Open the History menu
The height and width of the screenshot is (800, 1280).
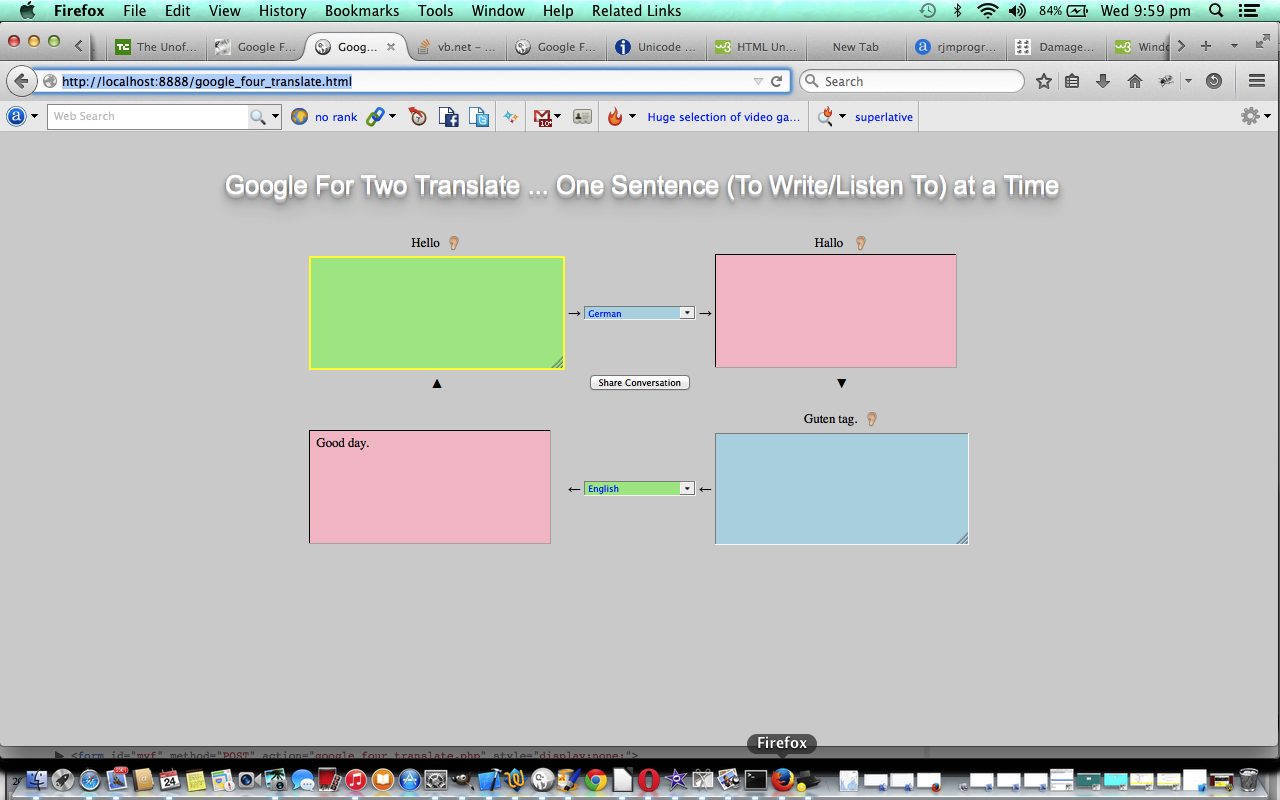pos(282,11)
